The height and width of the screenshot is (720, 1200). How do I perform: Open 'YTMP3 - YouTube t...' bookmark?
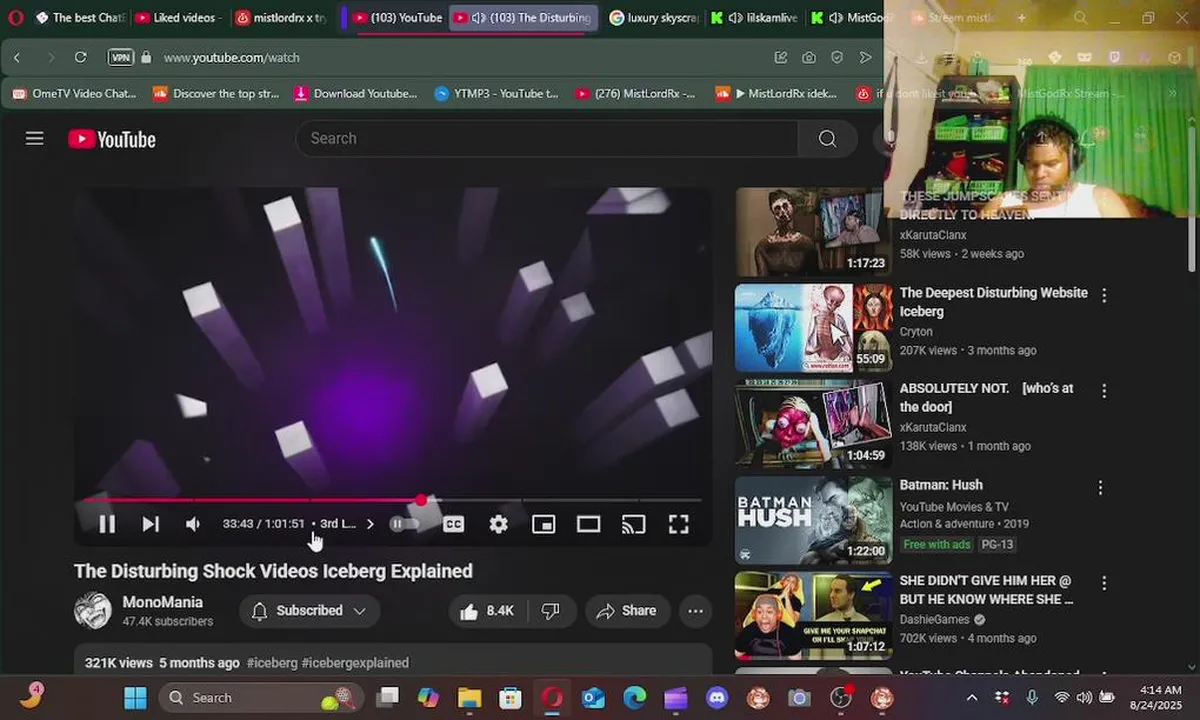coord(497,93)
